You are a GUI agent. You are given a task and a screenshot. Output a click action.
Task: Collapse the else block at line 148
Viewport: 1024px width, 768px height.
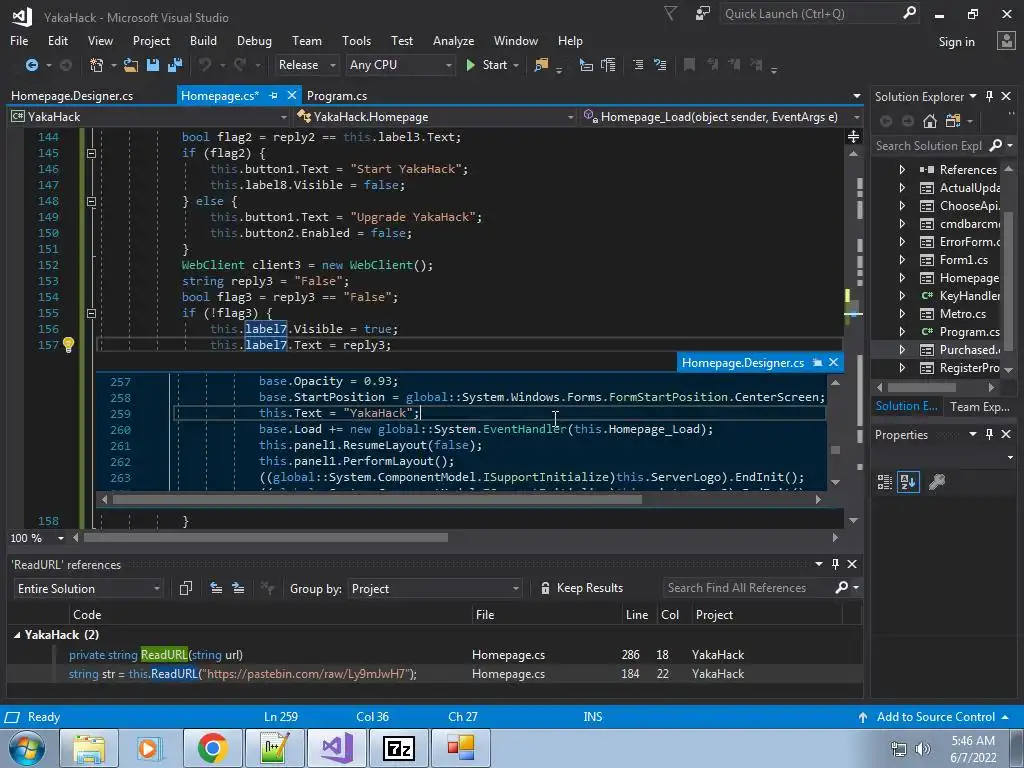[91, 201]
